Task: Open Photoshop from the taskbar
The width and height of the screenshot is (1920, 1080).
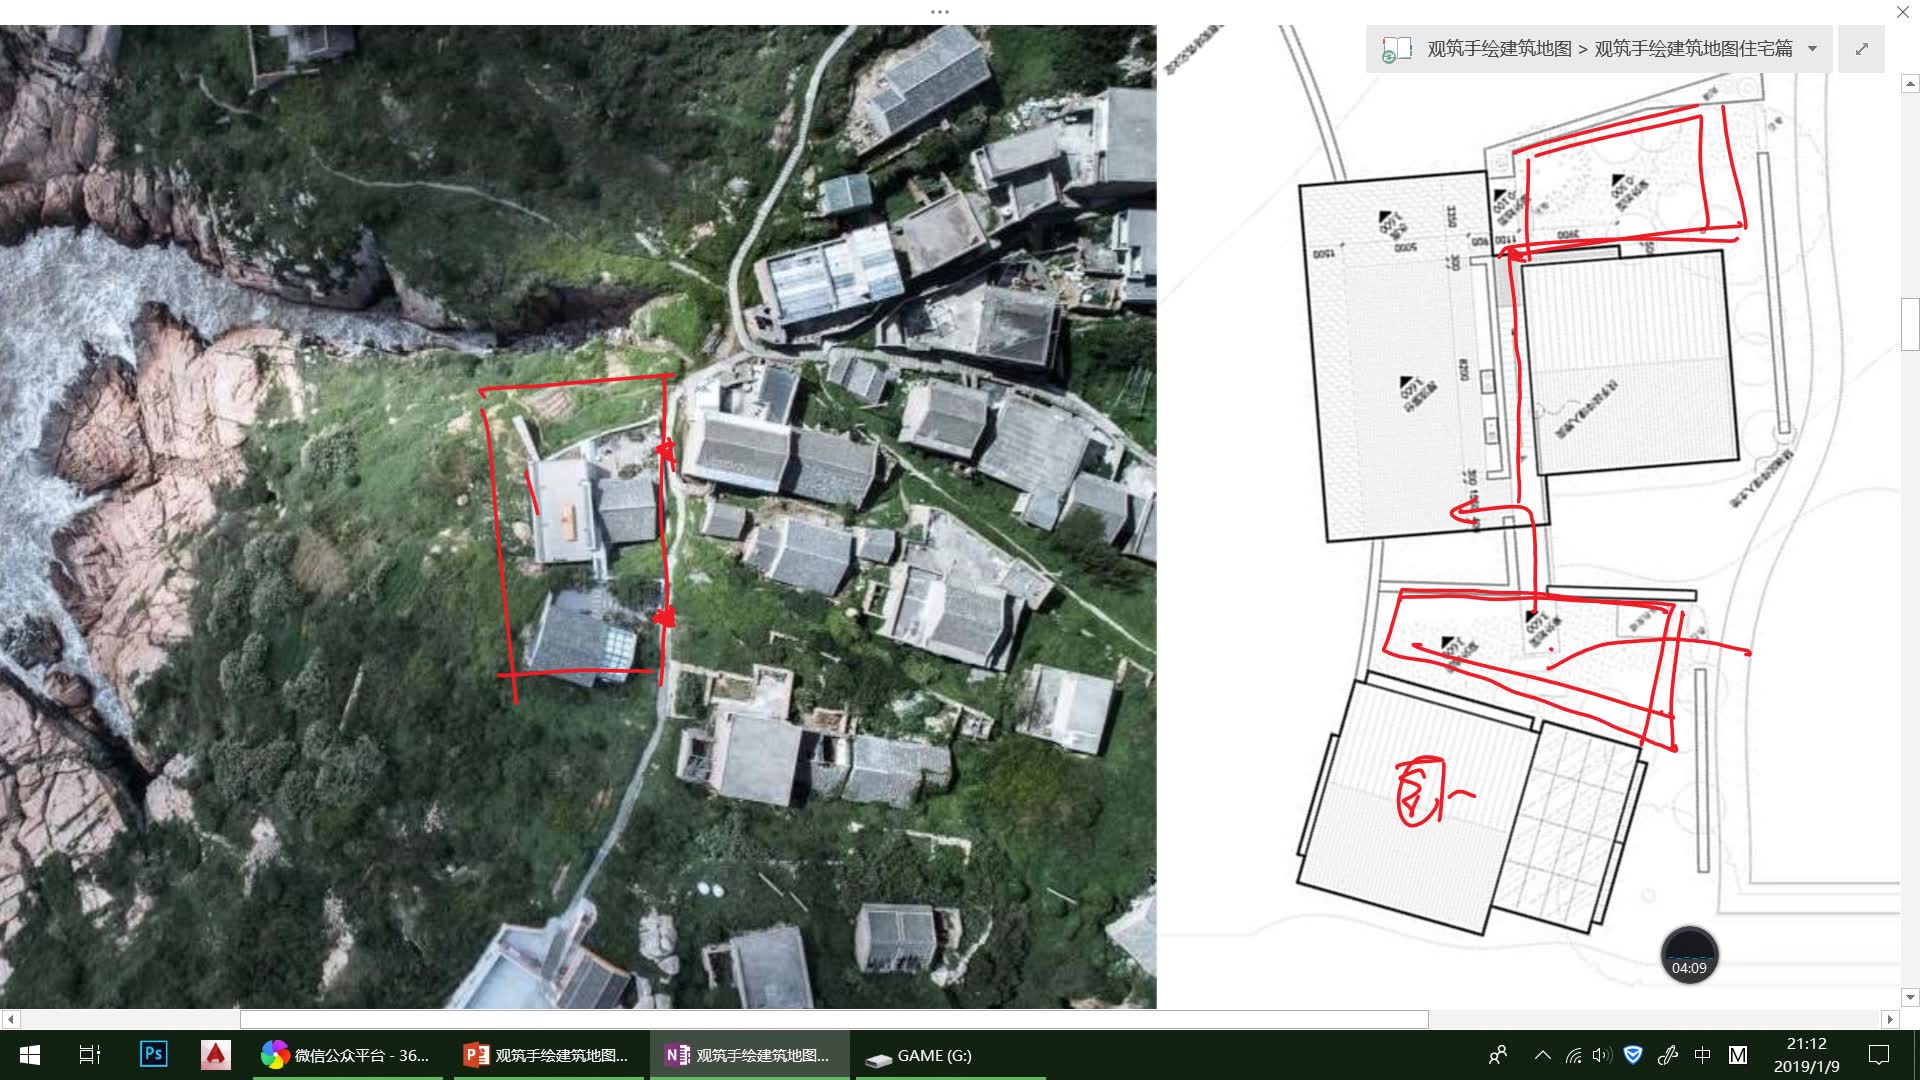Action: [x=153, y=1055]
